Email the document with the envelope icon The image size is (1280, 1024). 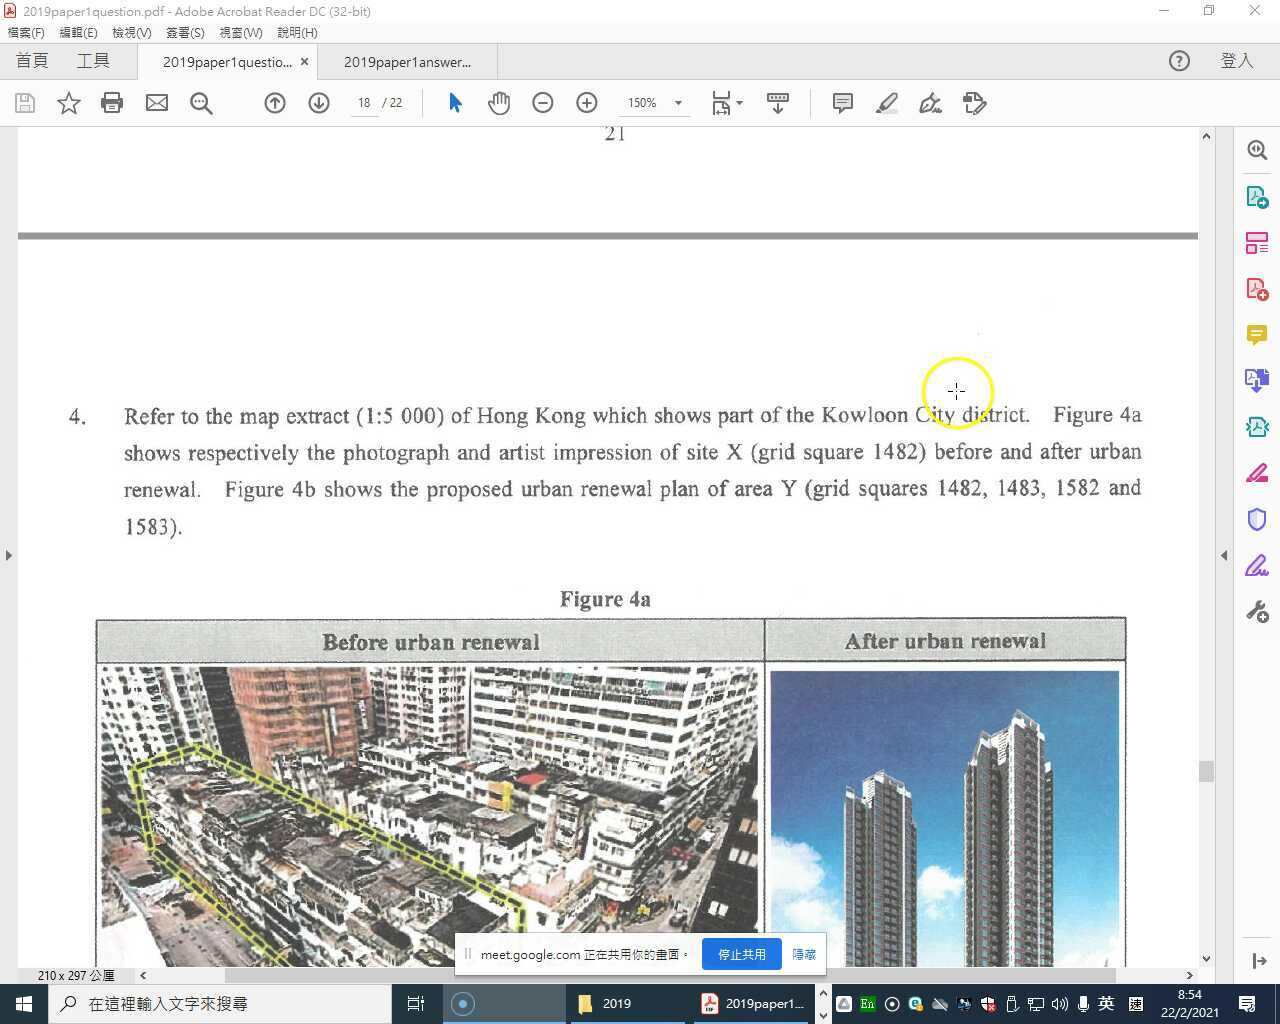point(157,103)
